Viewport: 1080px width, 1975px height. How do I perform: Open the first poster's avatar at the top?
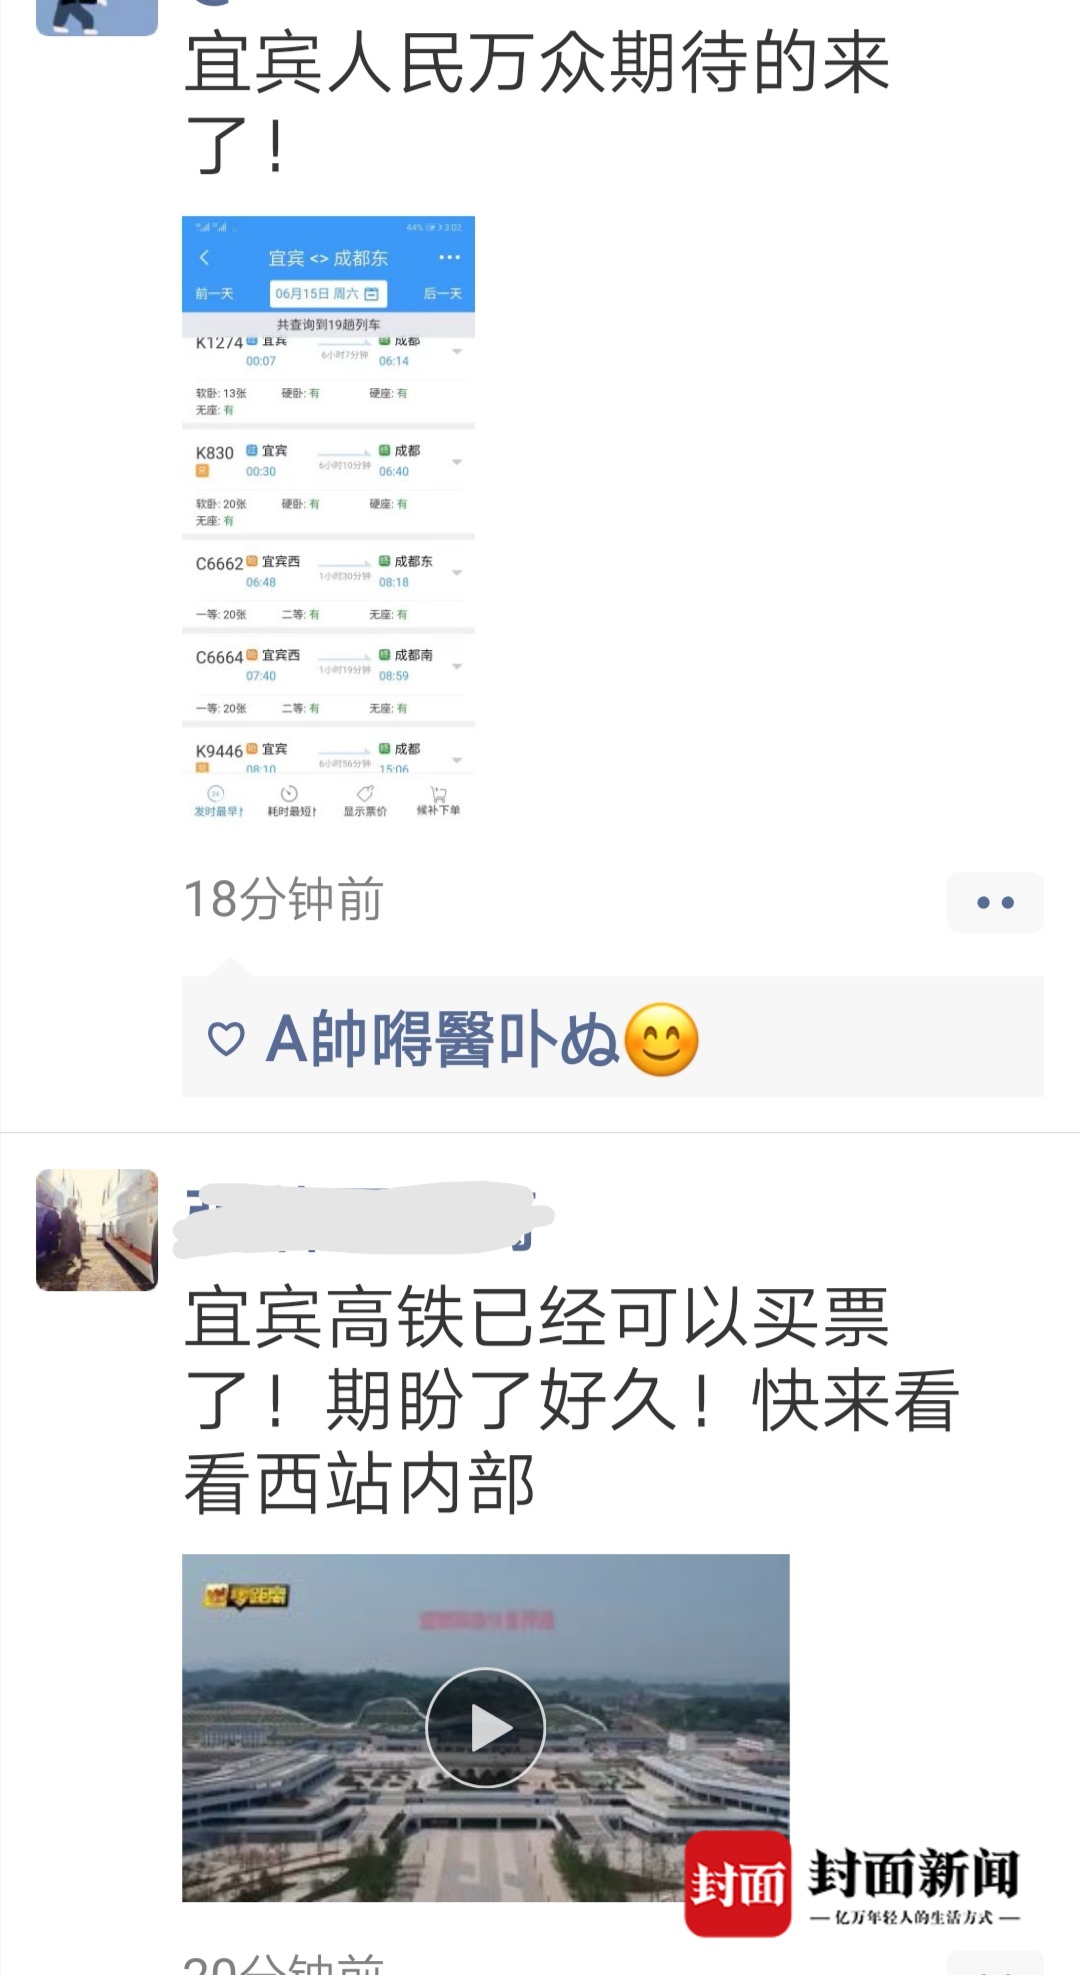(x=97, y=17)
